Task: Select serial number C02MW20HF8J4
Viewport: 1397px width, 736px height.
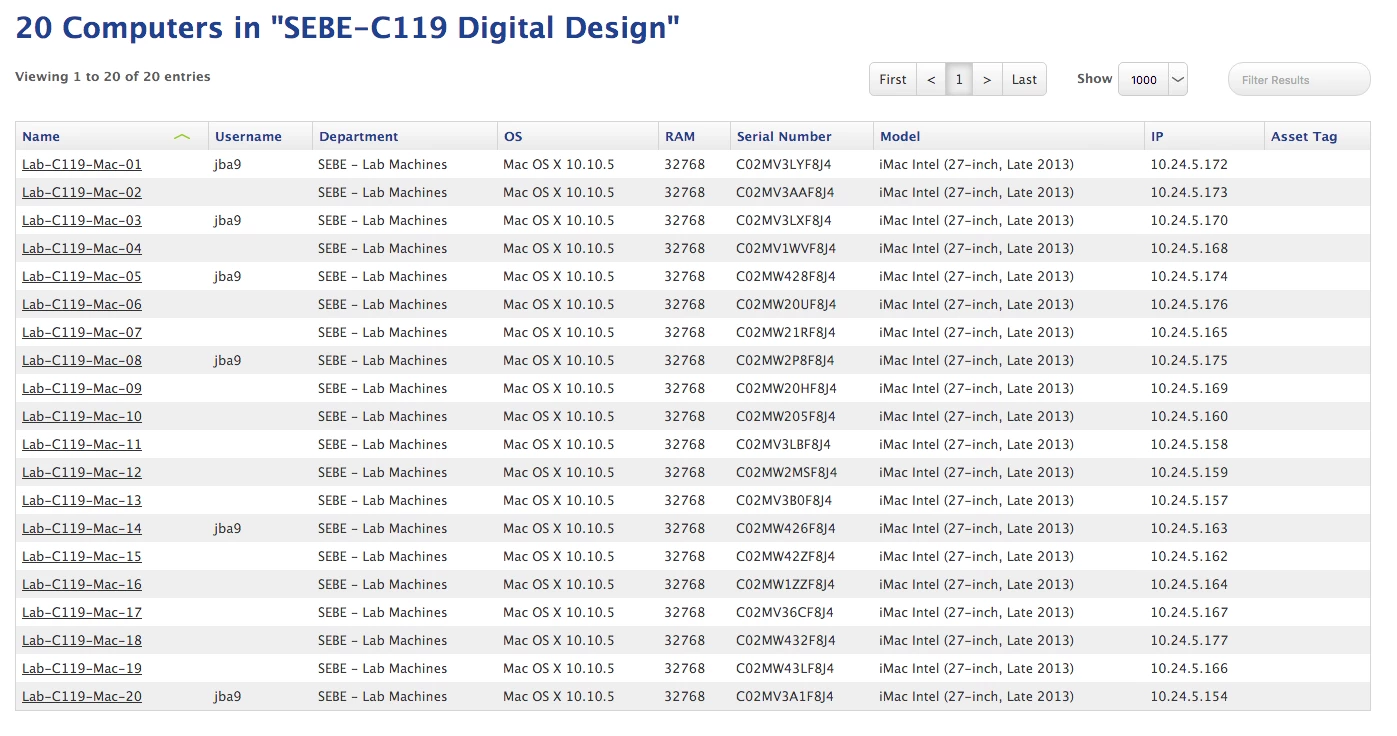Action: coord(787,389)
